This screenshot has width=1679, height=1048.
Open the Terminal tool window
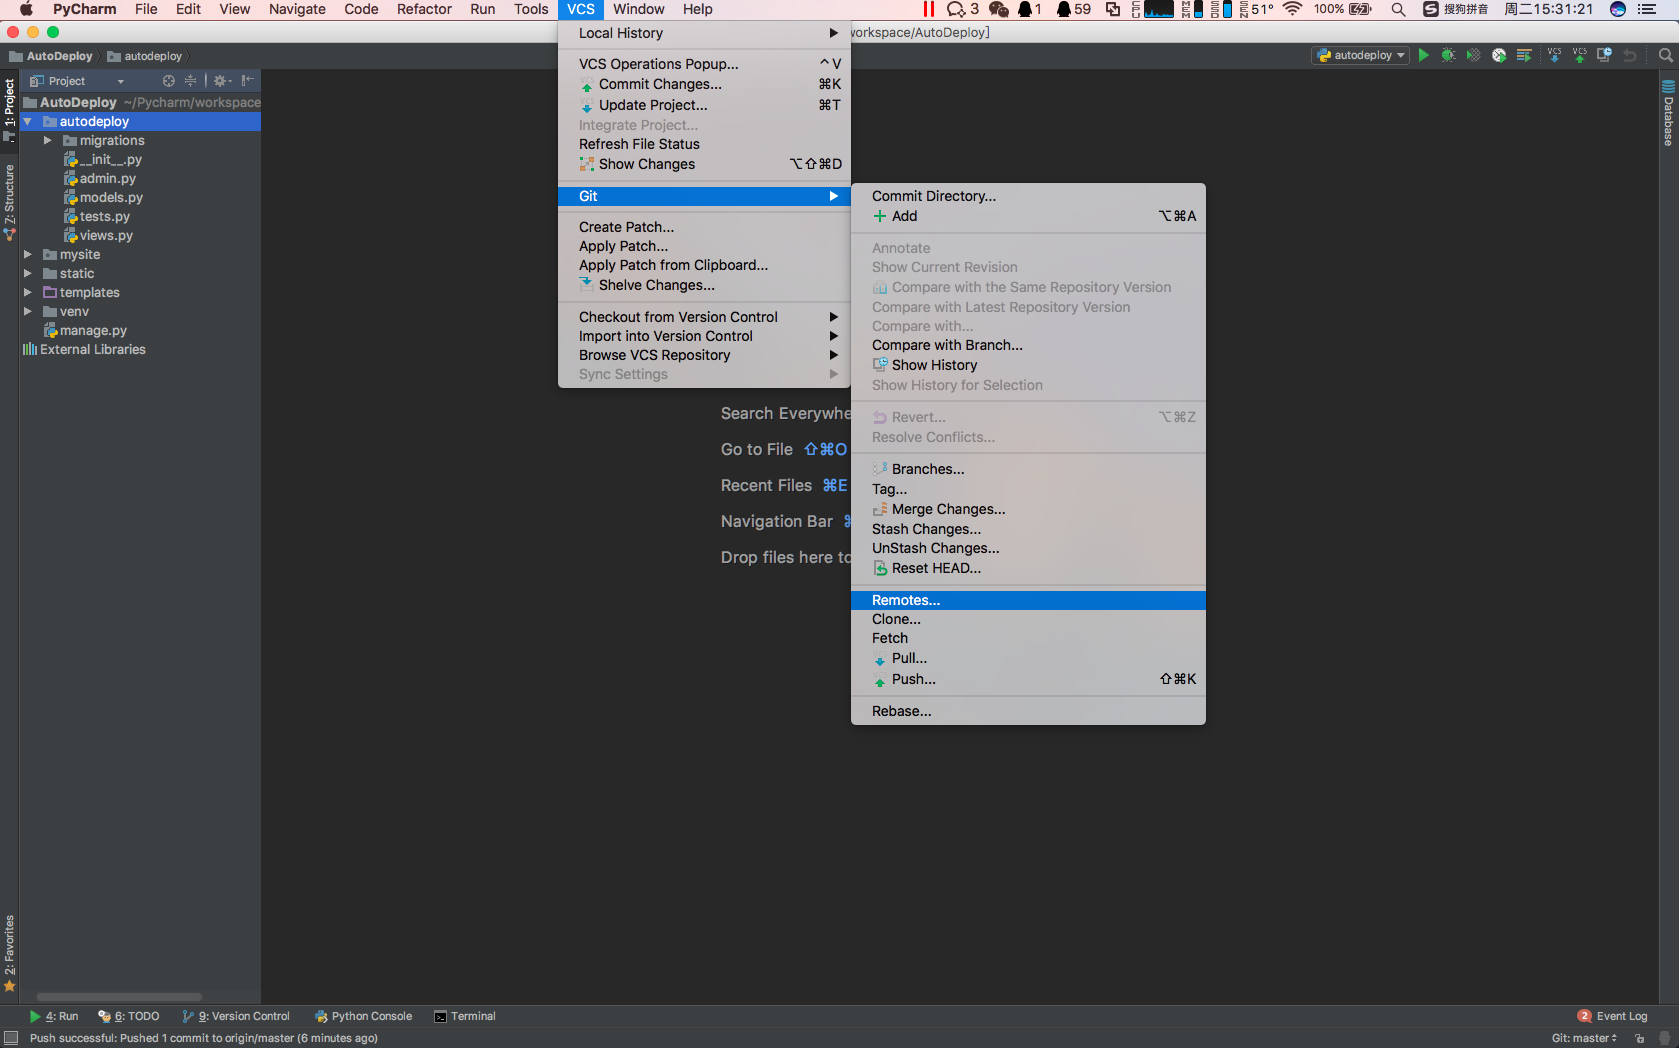[x=465, y=1016]
